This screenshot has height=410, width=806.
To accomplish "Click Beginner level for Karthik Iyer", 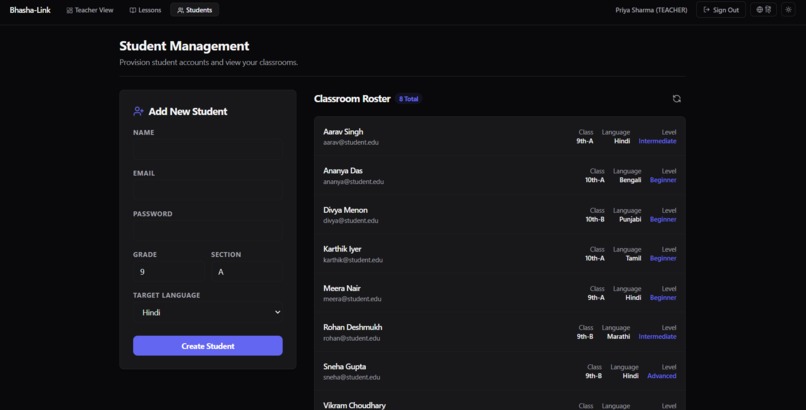I will 663,258.
